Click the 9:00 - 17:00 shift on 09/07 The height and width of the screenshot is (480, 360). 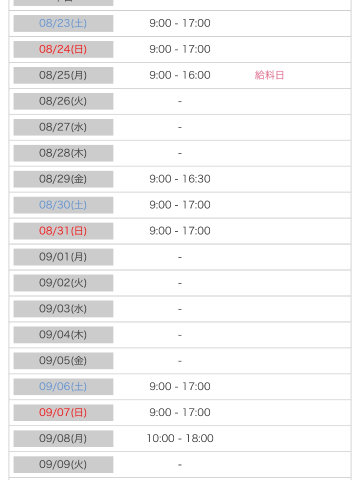click(180, 412)
